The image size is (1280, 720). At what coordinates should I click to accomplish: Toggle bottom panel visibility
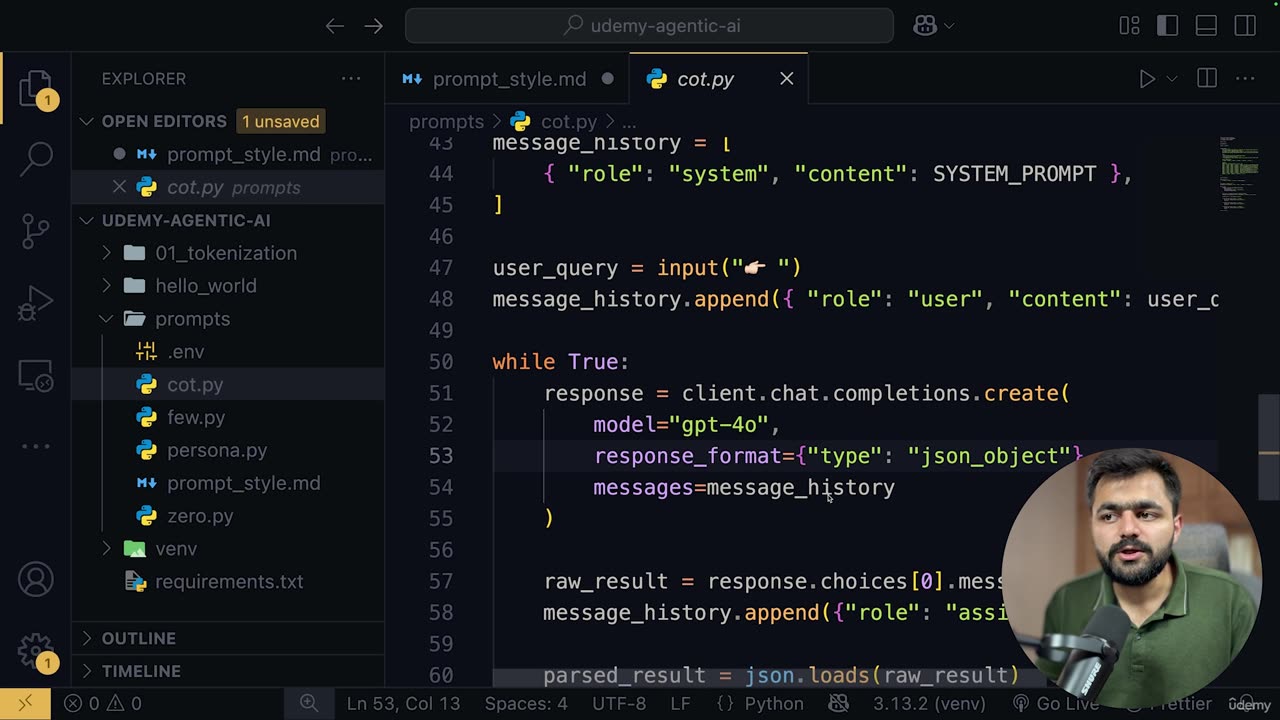[1207, 26]
